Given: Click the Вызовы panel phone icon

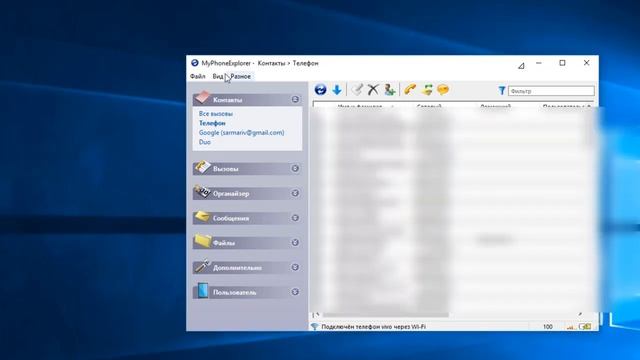Looking at the screenshot, I should [x=202, y=167].
